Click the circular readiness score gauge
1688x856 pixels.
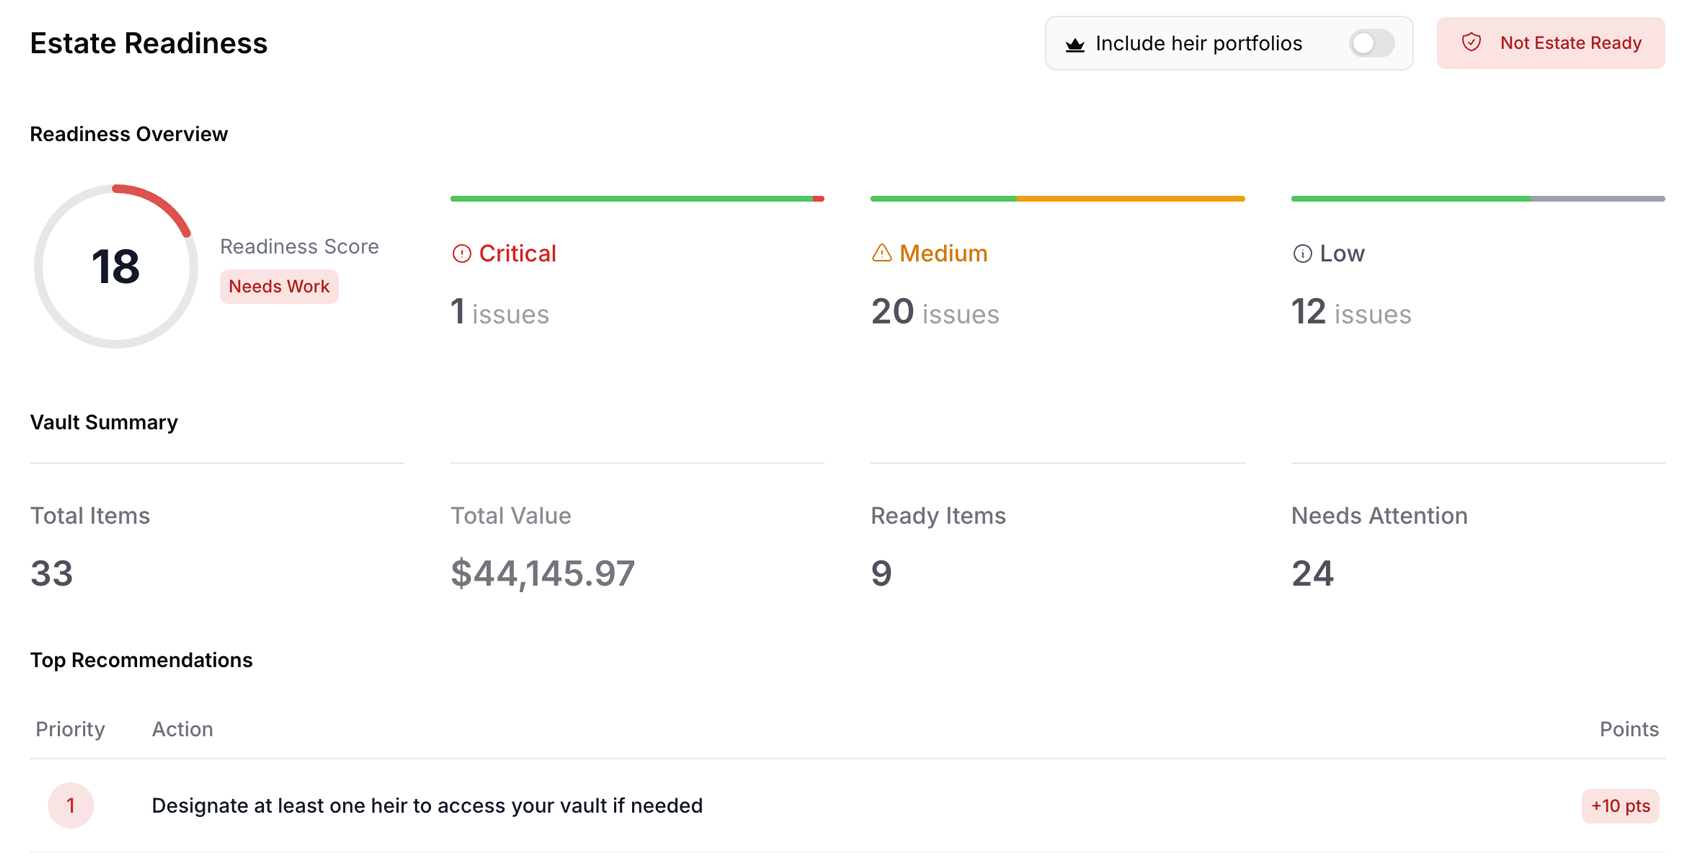point(116,267)
